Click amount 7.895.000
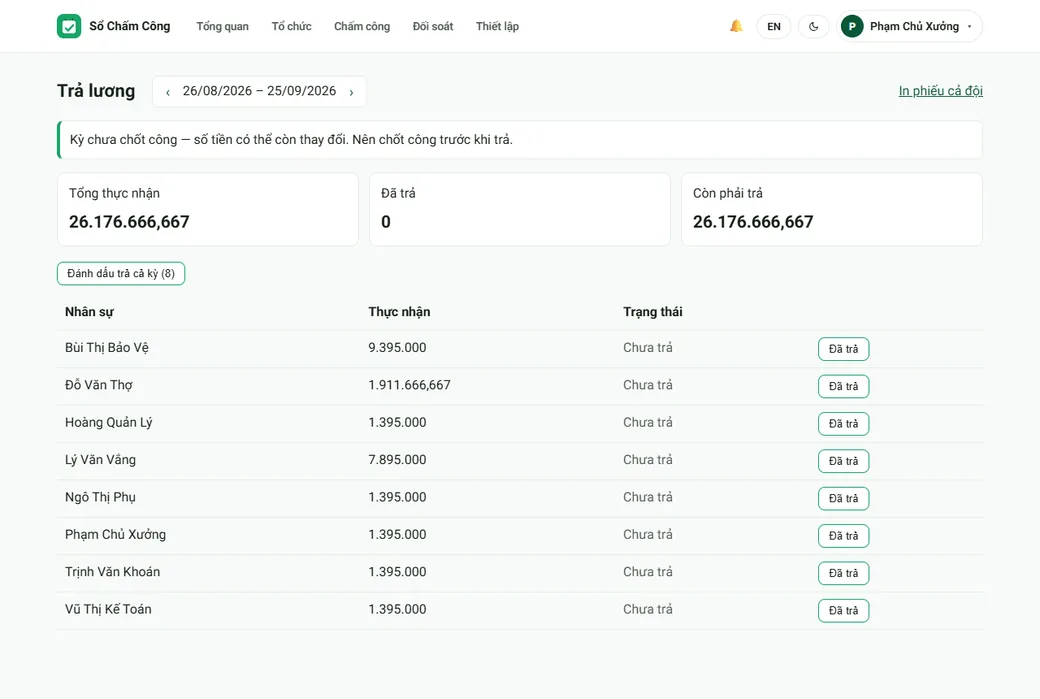The width and height of the screenshot is (1040, 699). [397, 460]
